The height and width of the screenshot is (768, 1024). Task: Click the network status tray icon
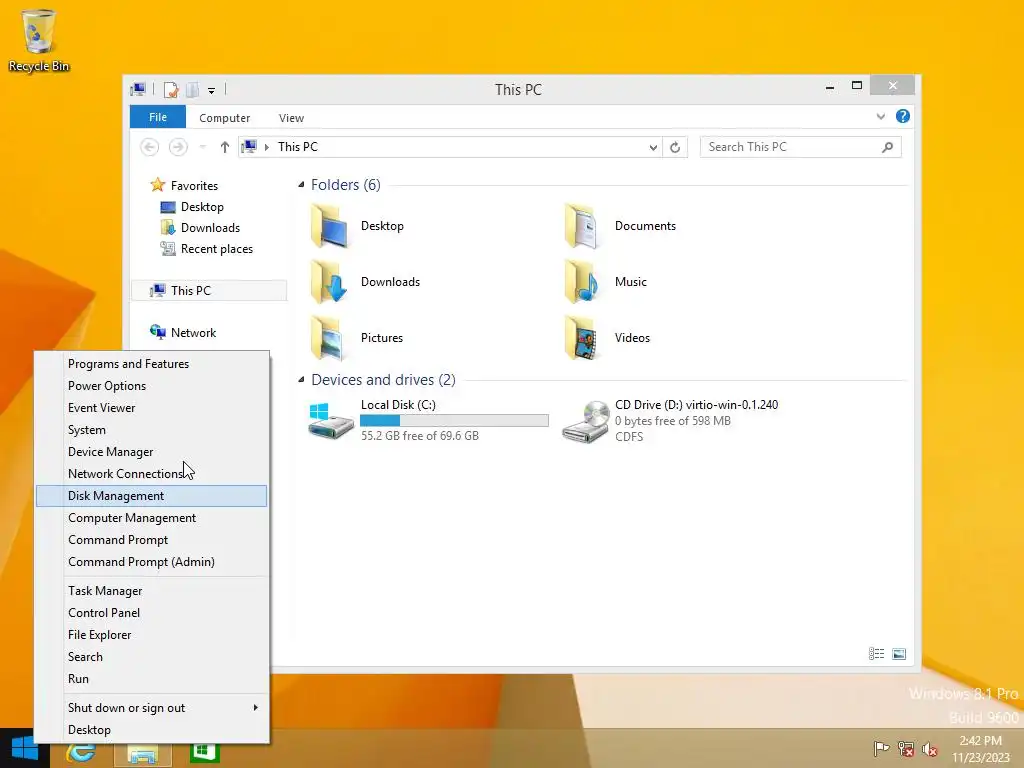906,748
